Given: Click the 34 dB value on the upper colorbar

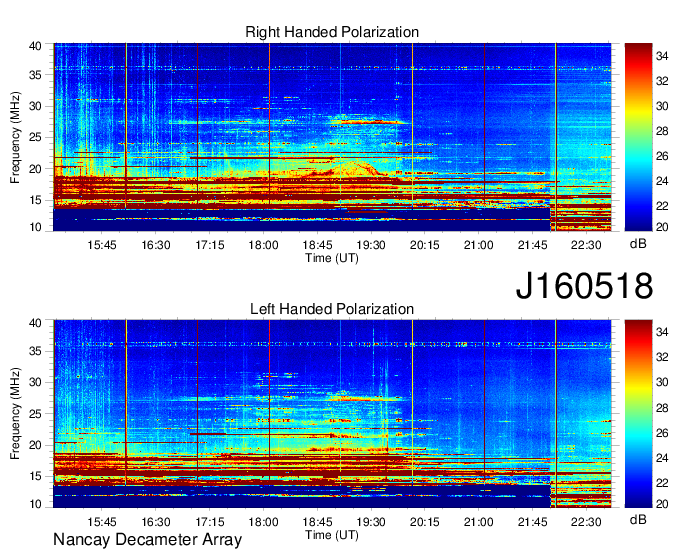Looking at the screenshot, I should [x=662, y=56].
